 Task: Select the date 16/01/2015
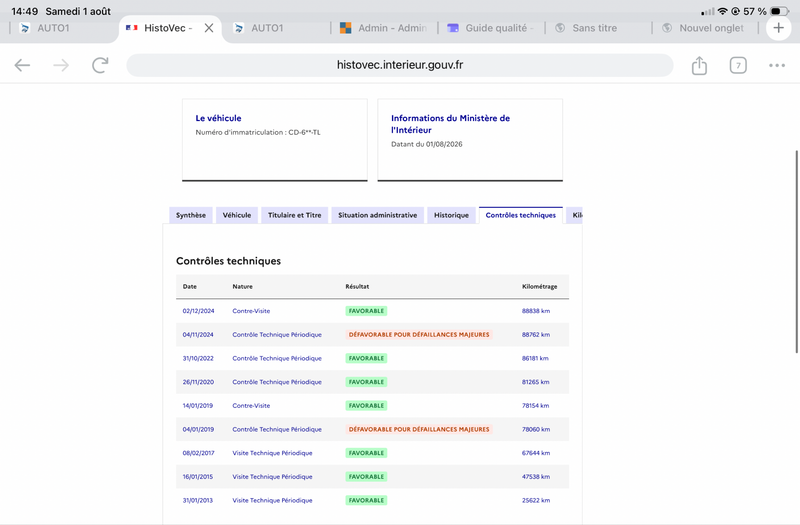point(197,477)
